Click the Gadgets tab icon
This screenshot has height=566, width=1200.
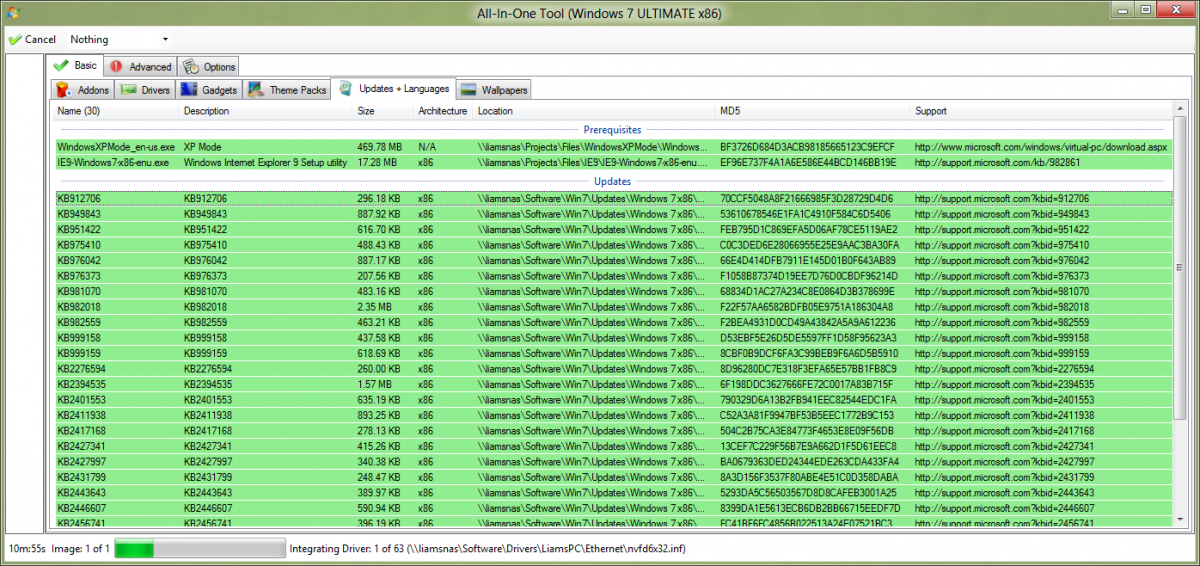(189, 90)
